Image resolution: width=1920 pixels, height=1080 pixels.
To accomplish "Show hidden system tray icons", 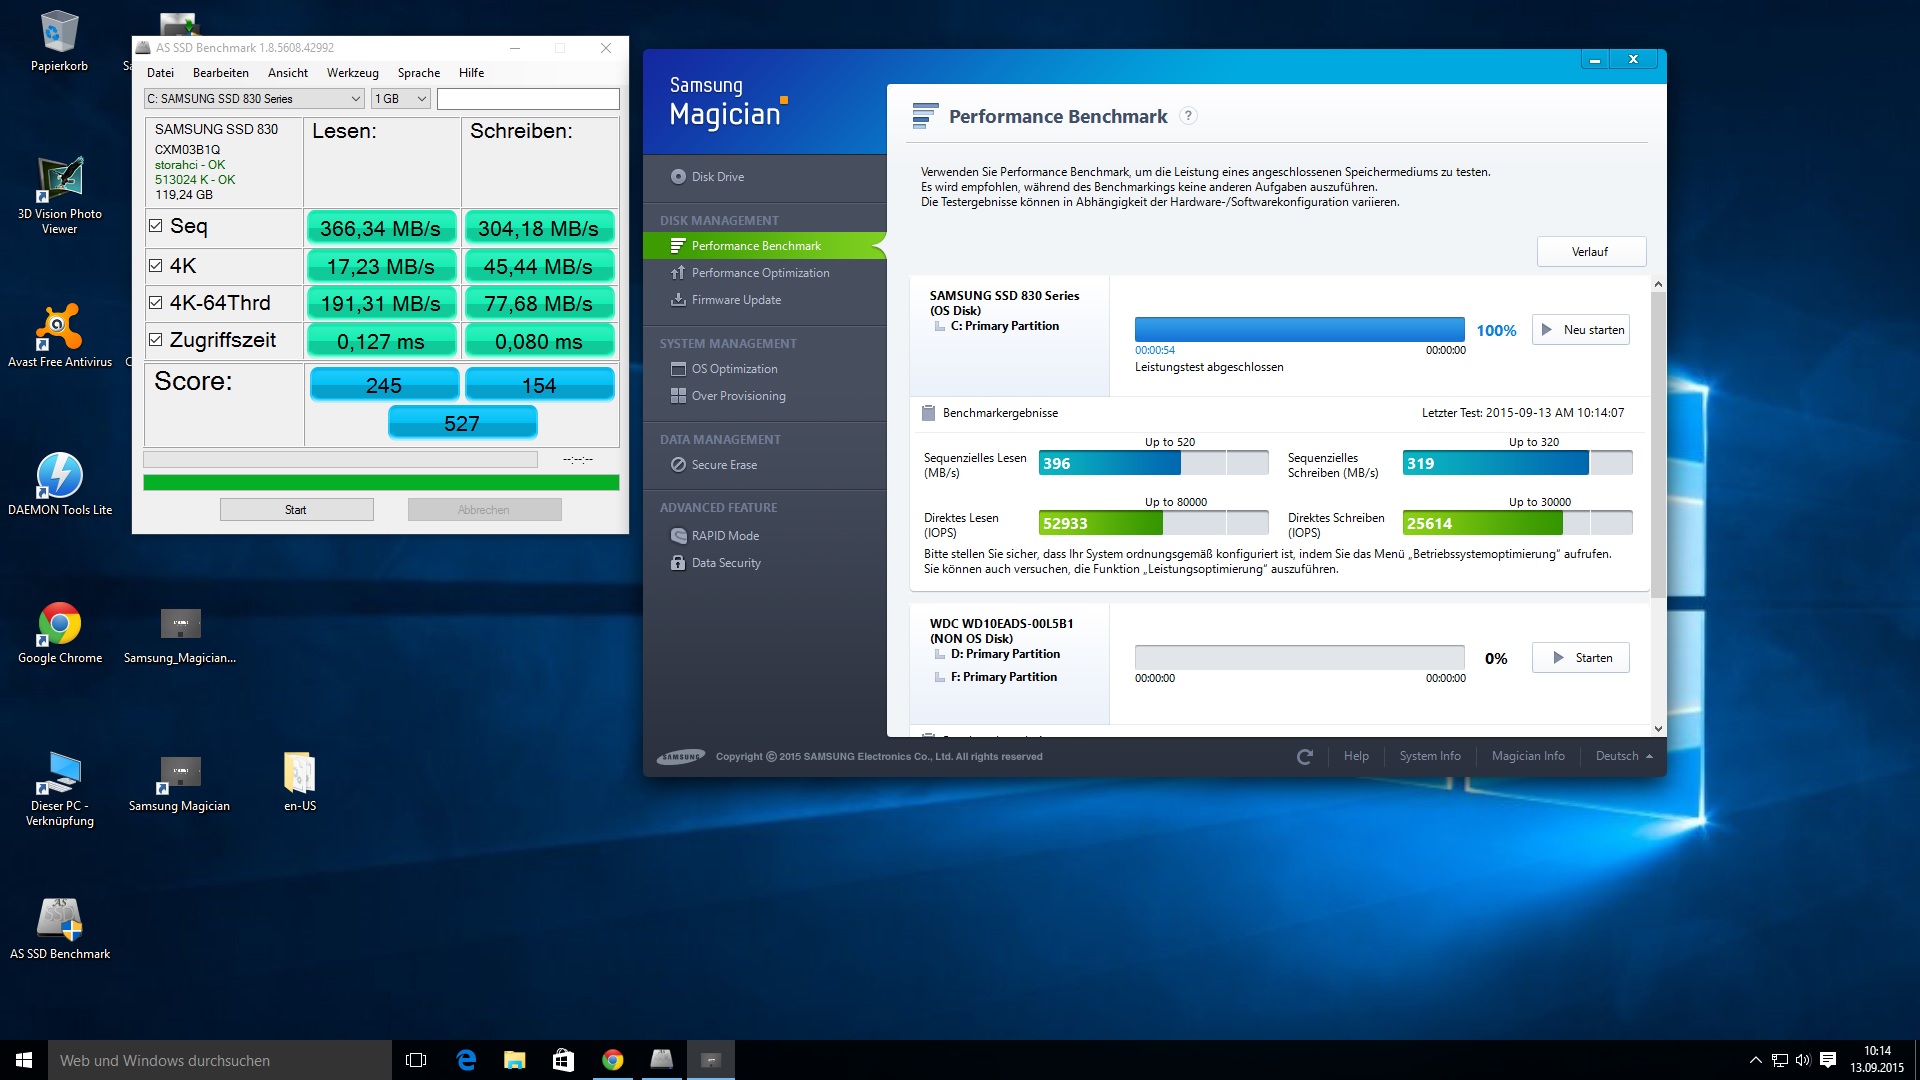I will [x=1755, y=1060].
